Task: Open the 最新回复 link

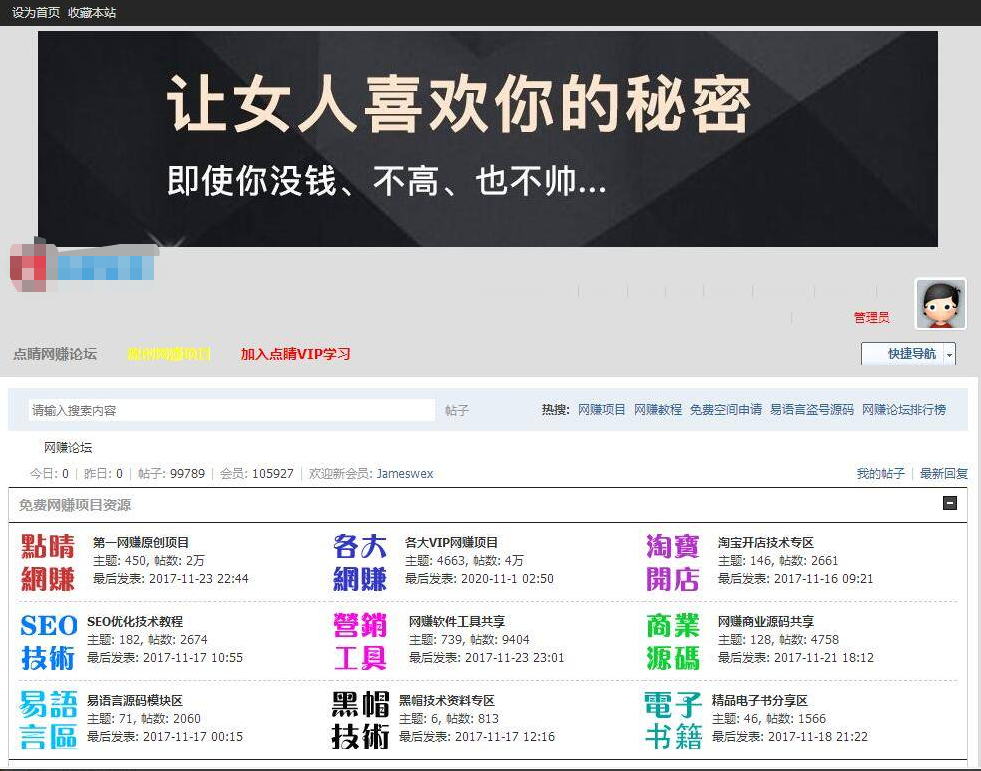Action: click(943, 474)
